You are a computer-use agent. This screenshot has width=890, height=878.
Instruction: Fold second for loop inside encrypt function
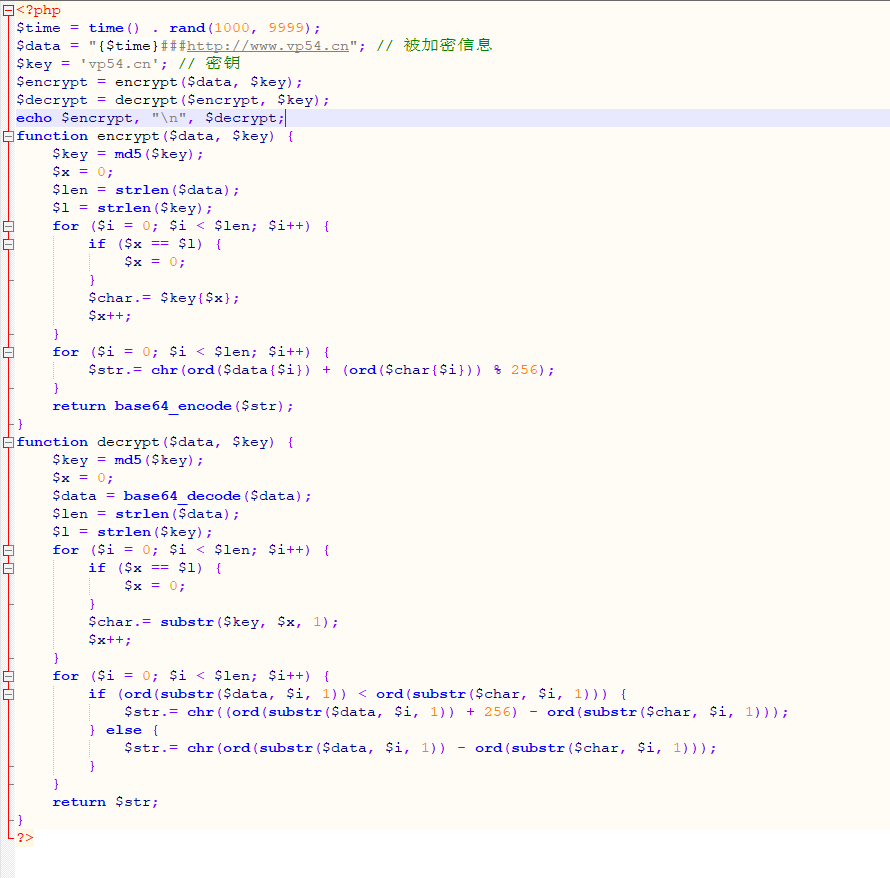pos(8,352)
